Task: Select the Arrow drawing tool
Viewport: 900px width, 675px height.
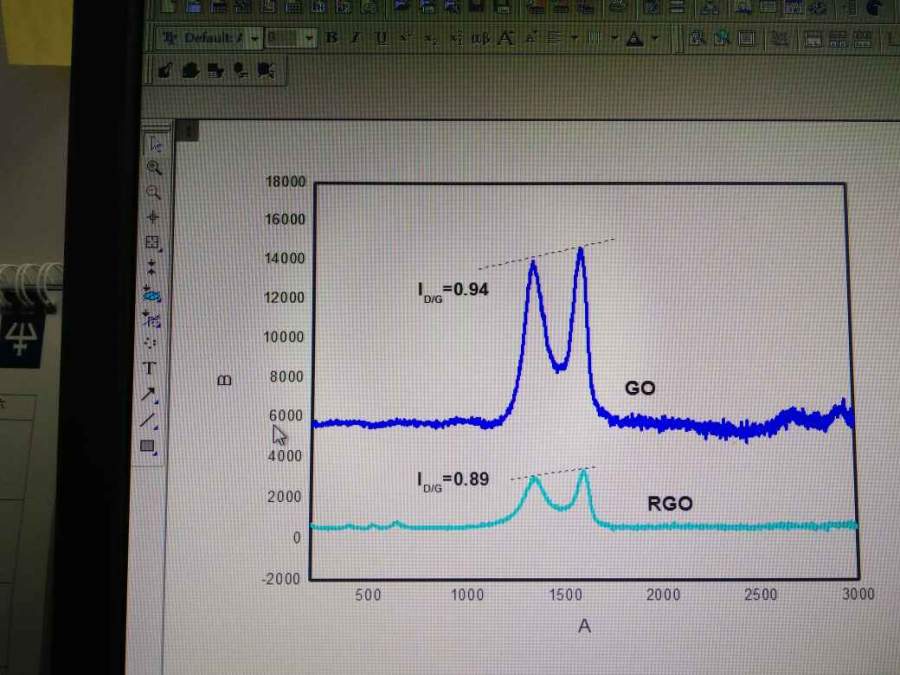Action: click(149, 394)
